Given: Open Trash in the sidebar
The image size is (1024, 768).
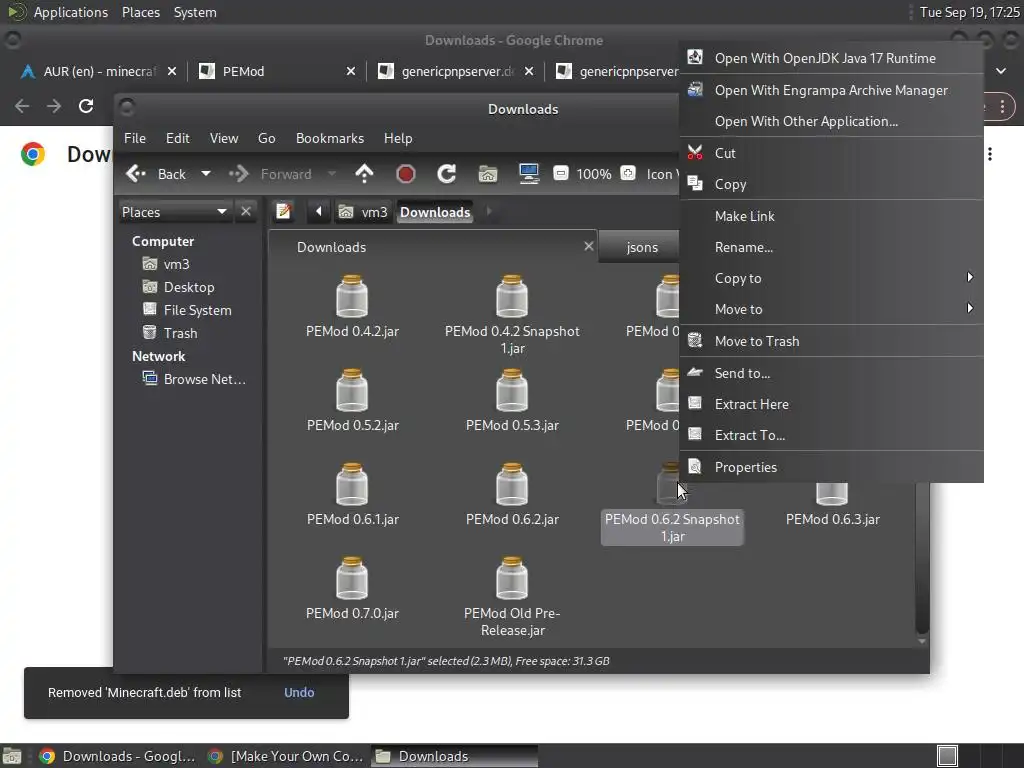Looking at the screenshot, I should tap(180, 332).
